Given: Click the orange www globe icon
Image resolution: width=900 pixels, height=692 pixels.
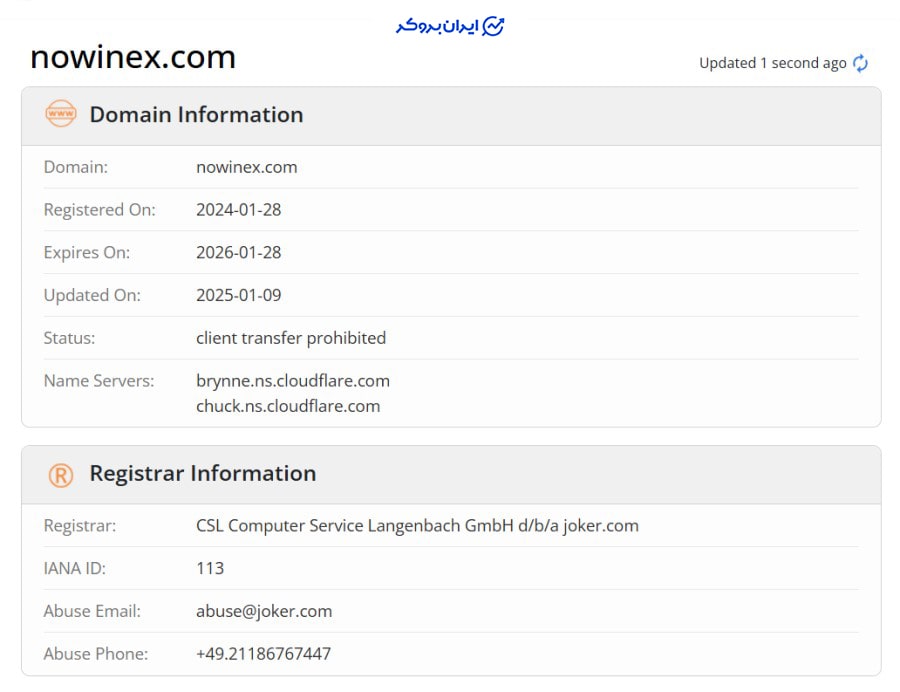Looking at the screenshot, I should 61,114.
